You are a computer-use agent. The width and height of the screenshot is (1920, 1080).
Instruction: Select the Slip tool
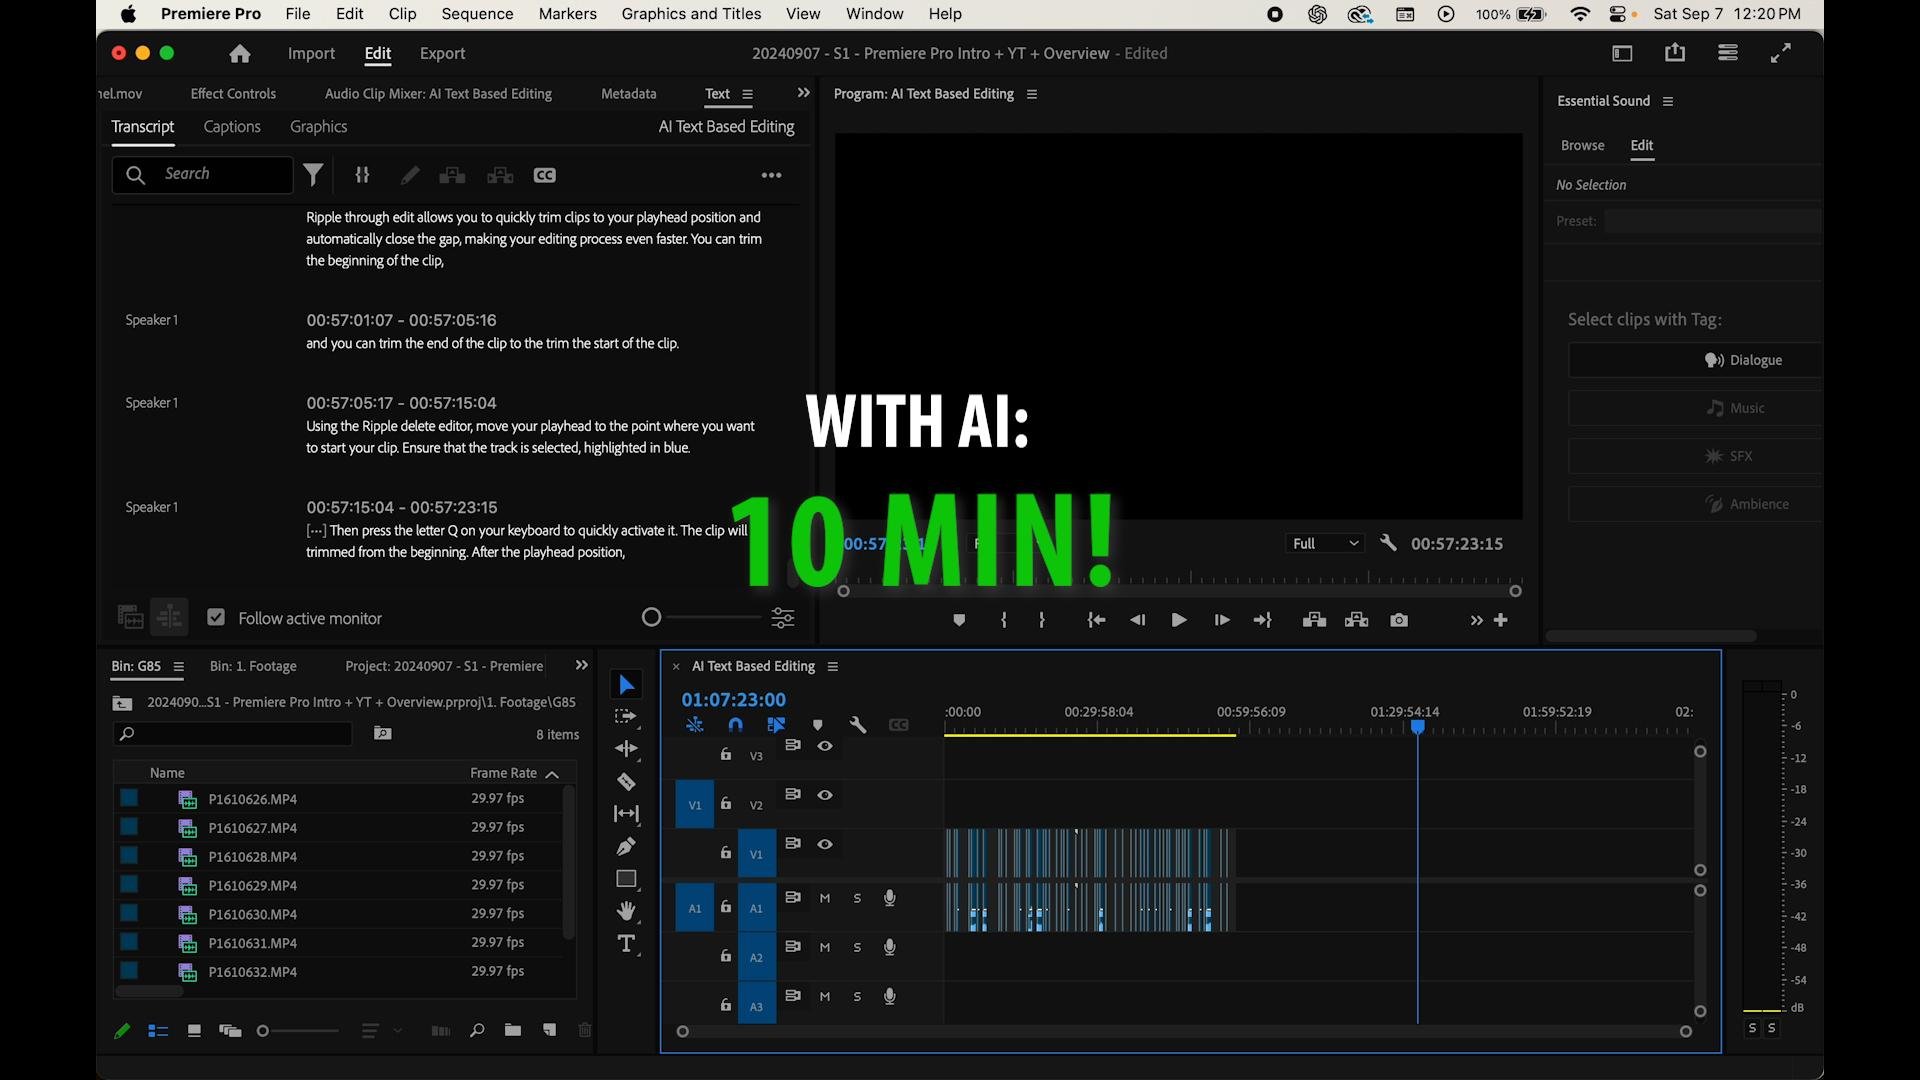[x=626, y=814]
